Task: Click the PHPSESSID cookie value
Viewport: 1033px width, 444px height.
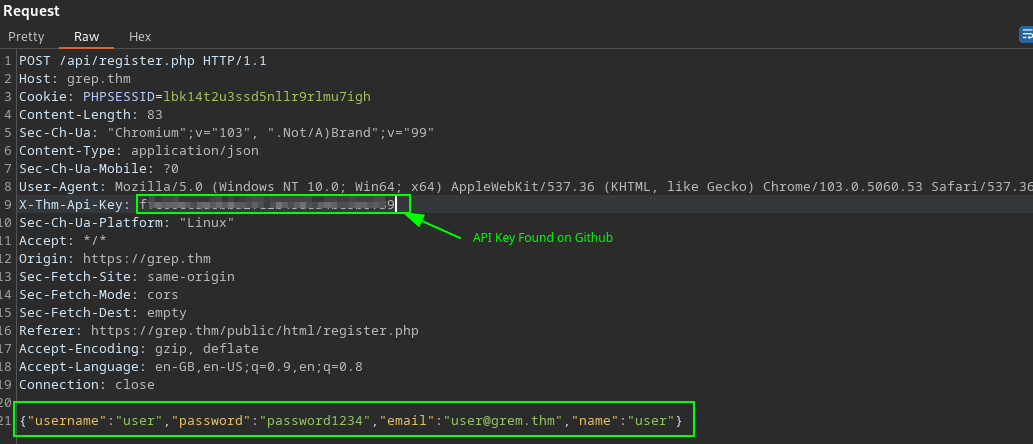Action: (x=267, y=97)
